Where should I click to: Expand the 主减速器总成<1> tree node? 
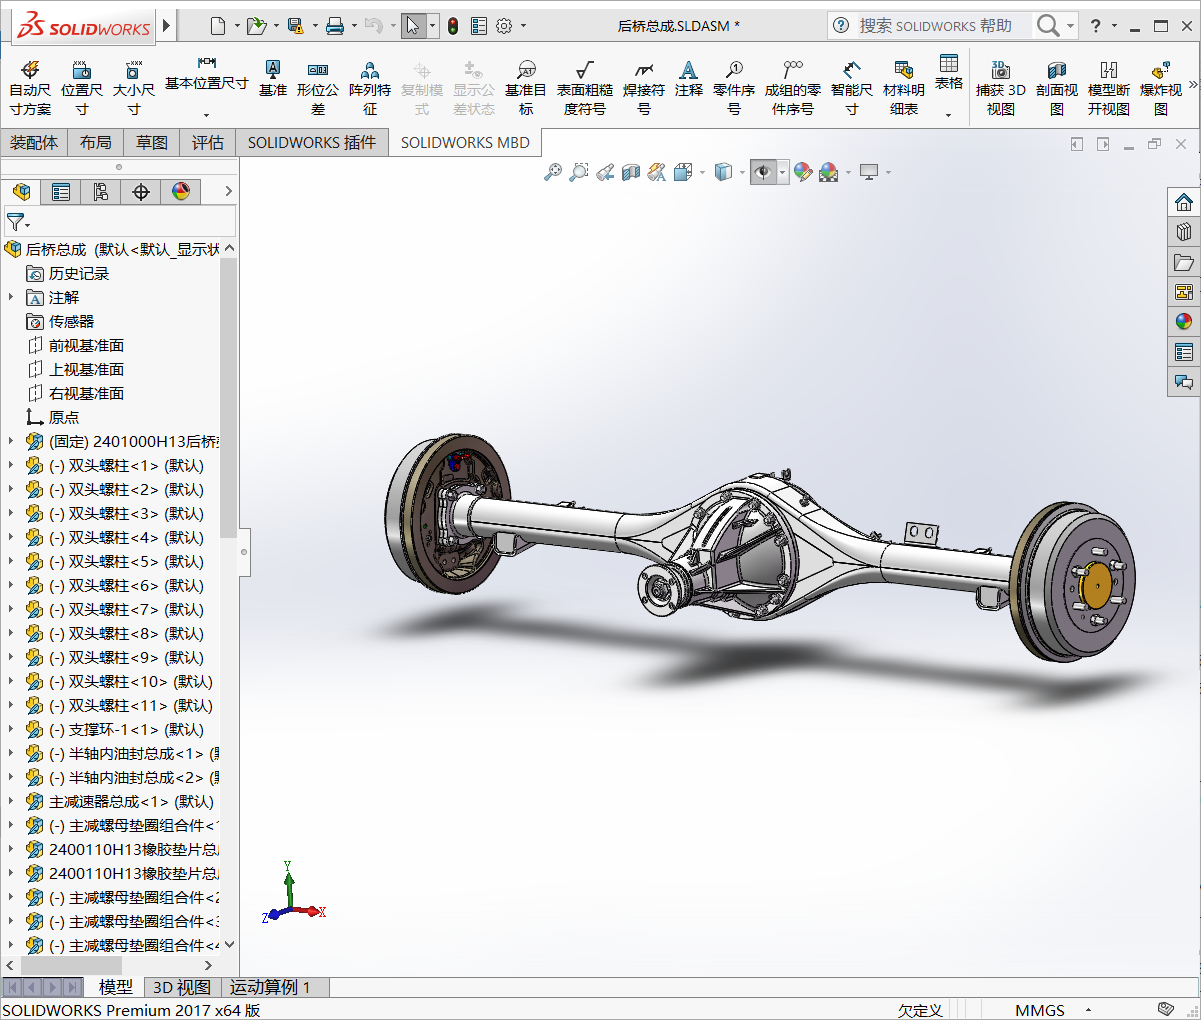(x=11, y=801)
